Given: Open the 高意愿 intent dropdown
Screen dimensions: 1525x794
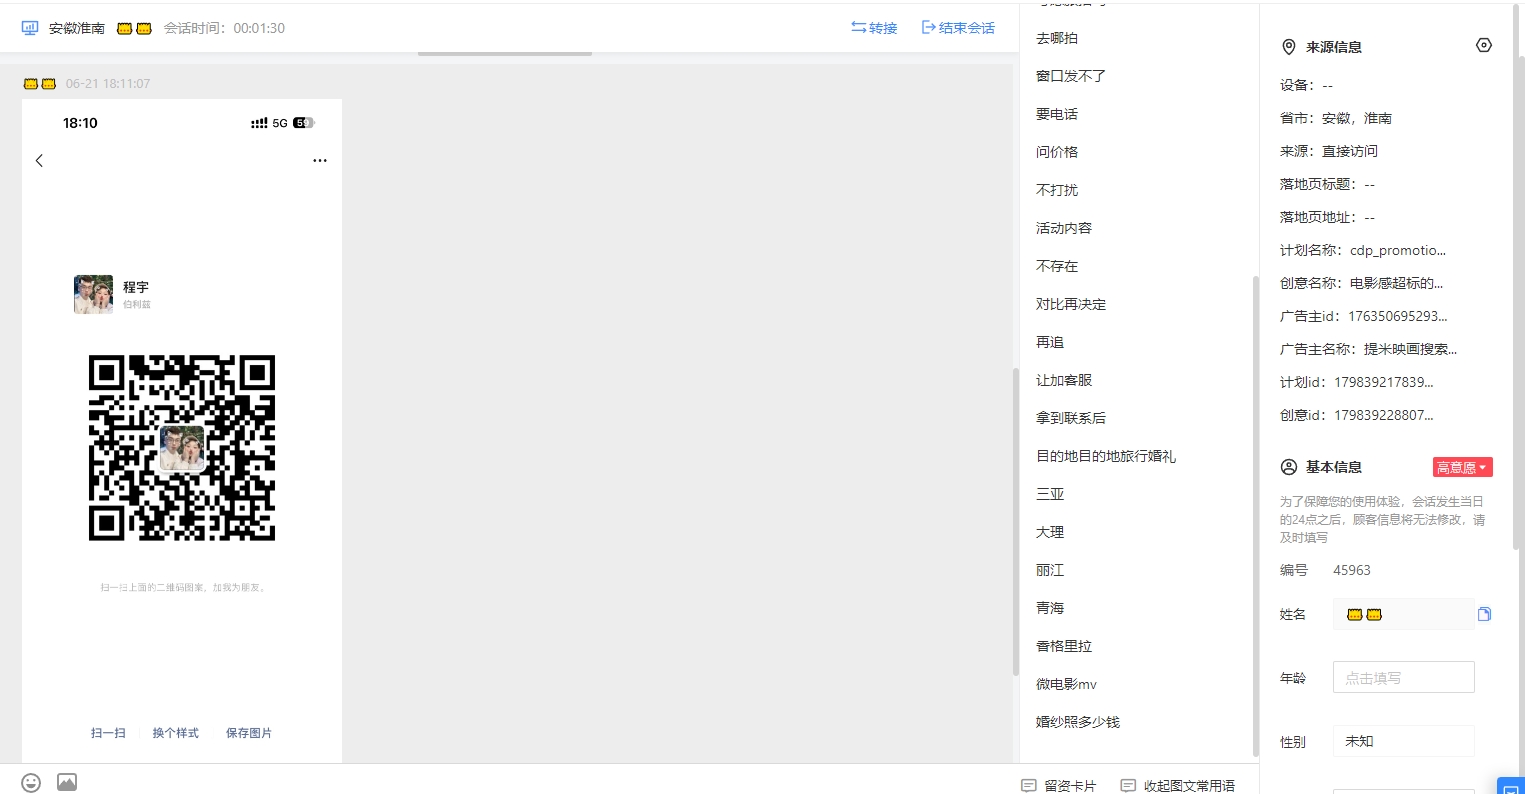Looking at the screenshot, I should click(x=1462, y=467).
